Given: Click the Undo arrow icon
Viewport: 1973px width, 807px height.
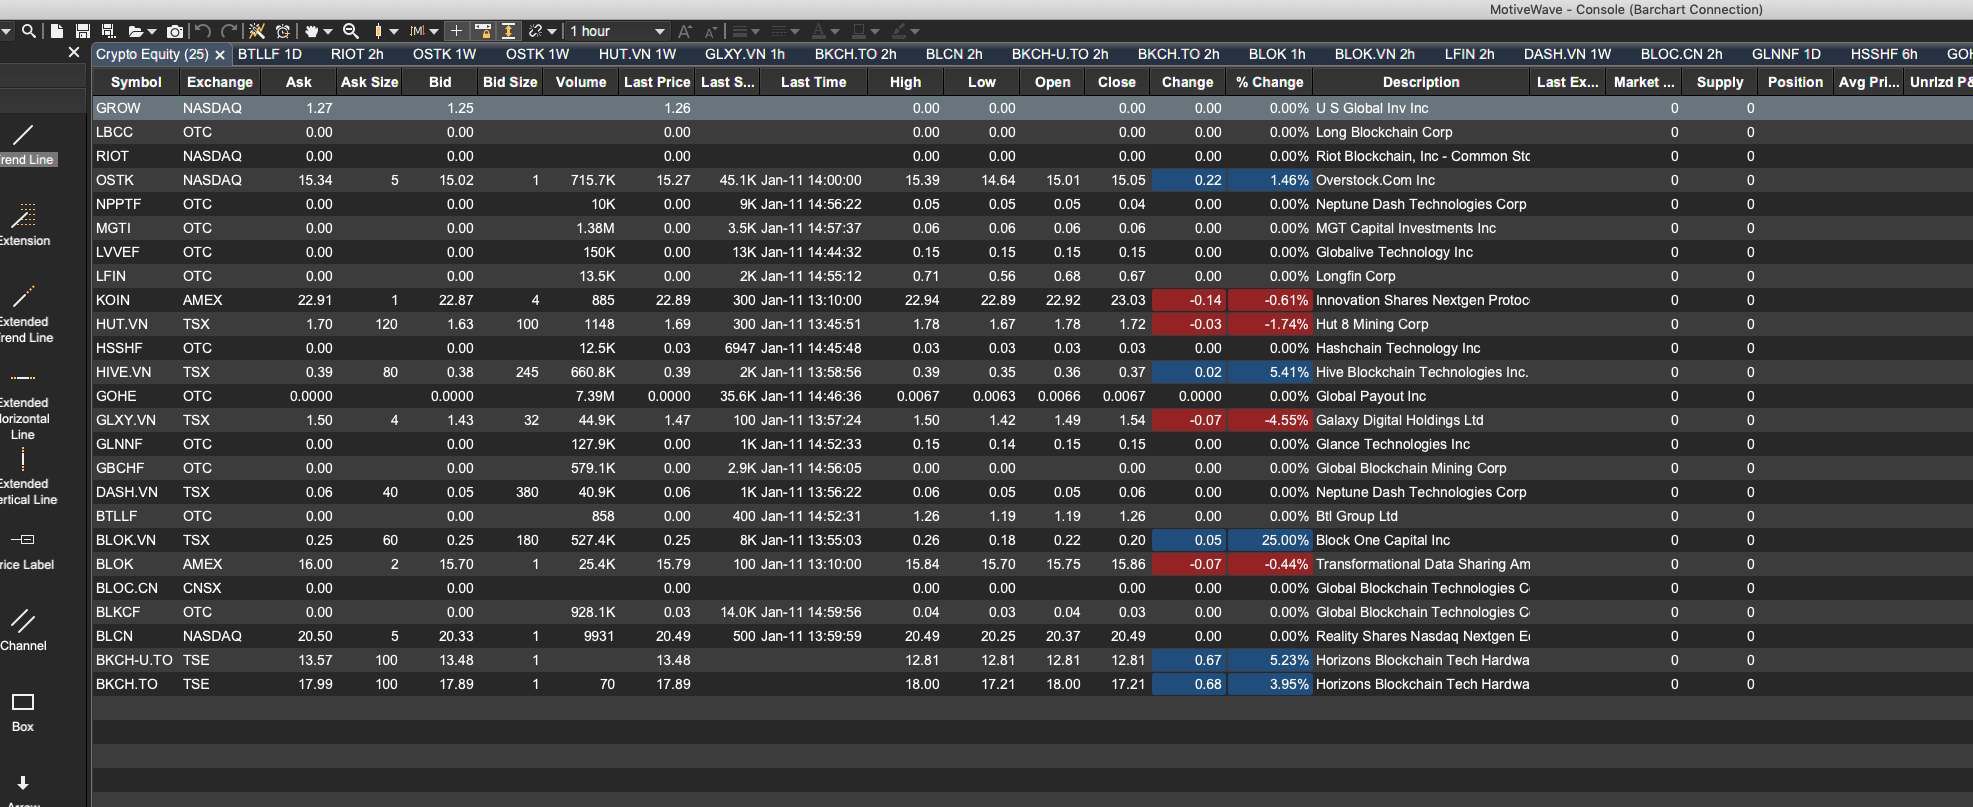Looking at the screenshot, I should tap(203, 31).
